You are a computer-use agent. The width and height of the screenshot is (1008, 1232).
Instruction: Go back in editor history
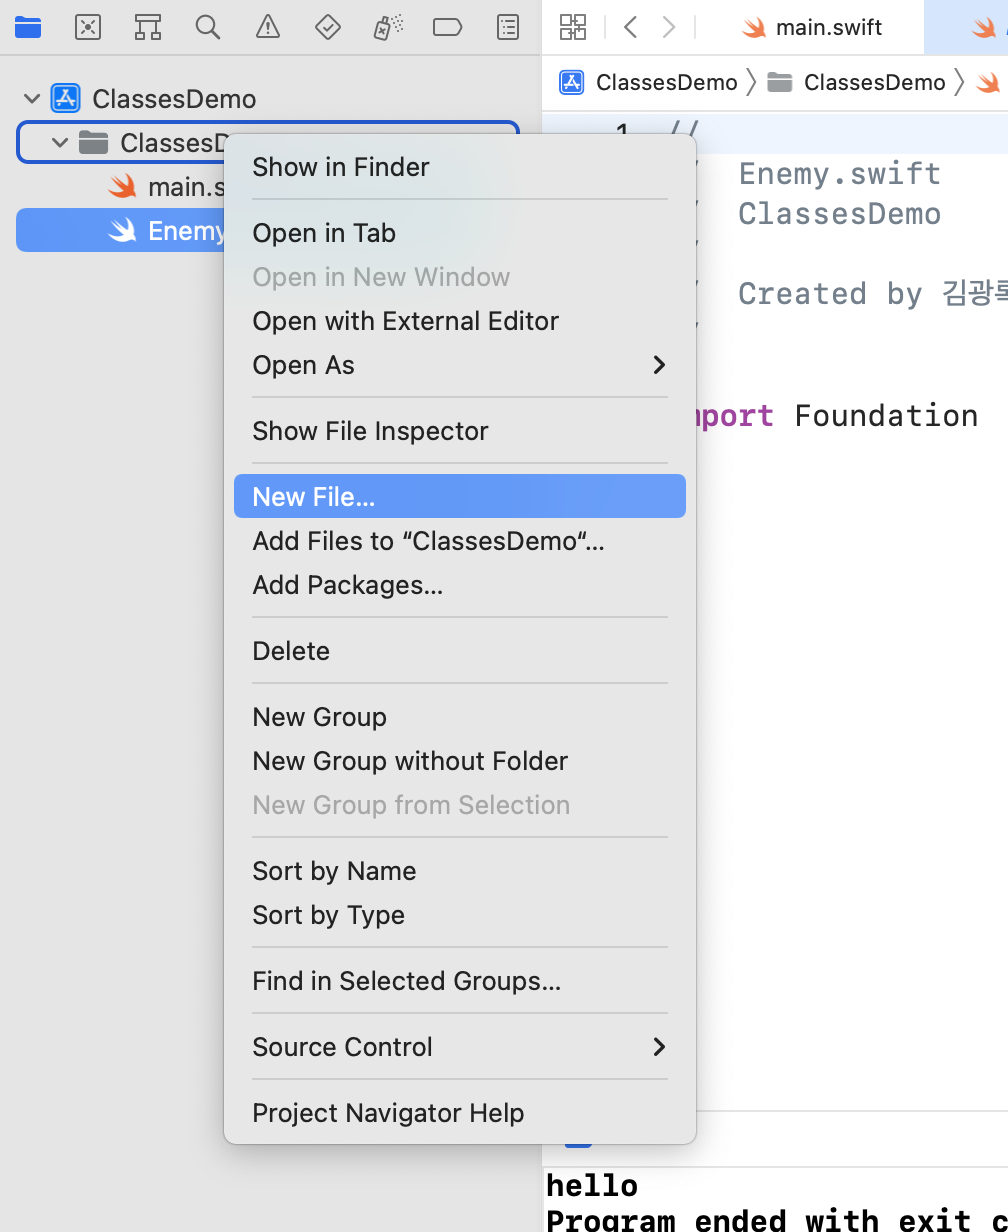[x=630, y=27]
